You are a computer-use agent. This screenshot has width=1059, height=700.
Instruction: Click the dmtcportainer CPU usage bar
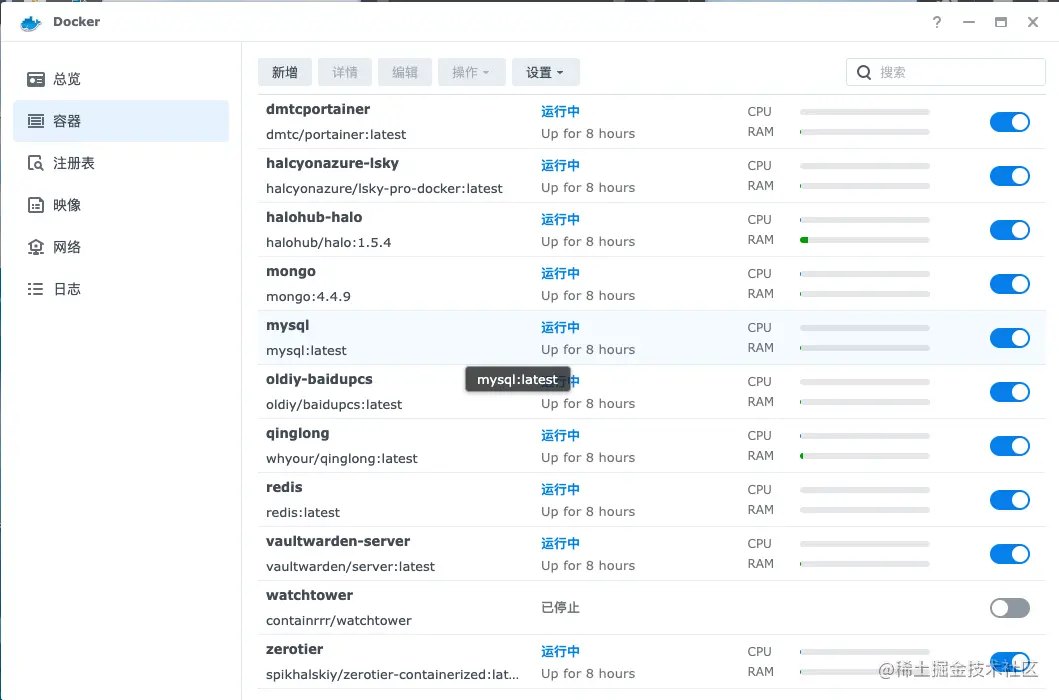[x=864, y=111]
